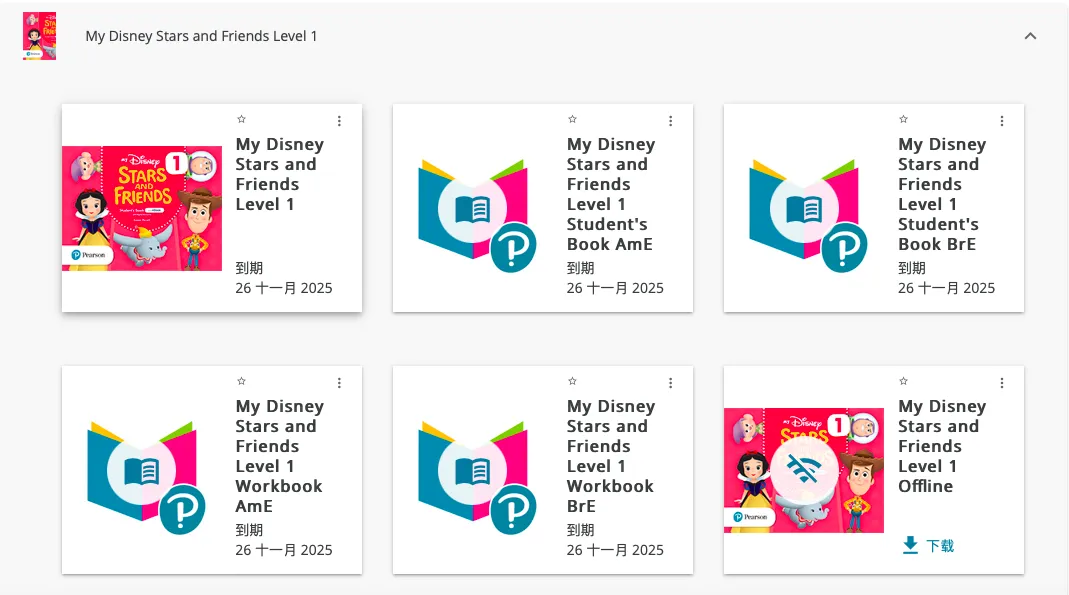Star the Student's Book AmE card
The image size is (1069, 595).
pos(572,119)
